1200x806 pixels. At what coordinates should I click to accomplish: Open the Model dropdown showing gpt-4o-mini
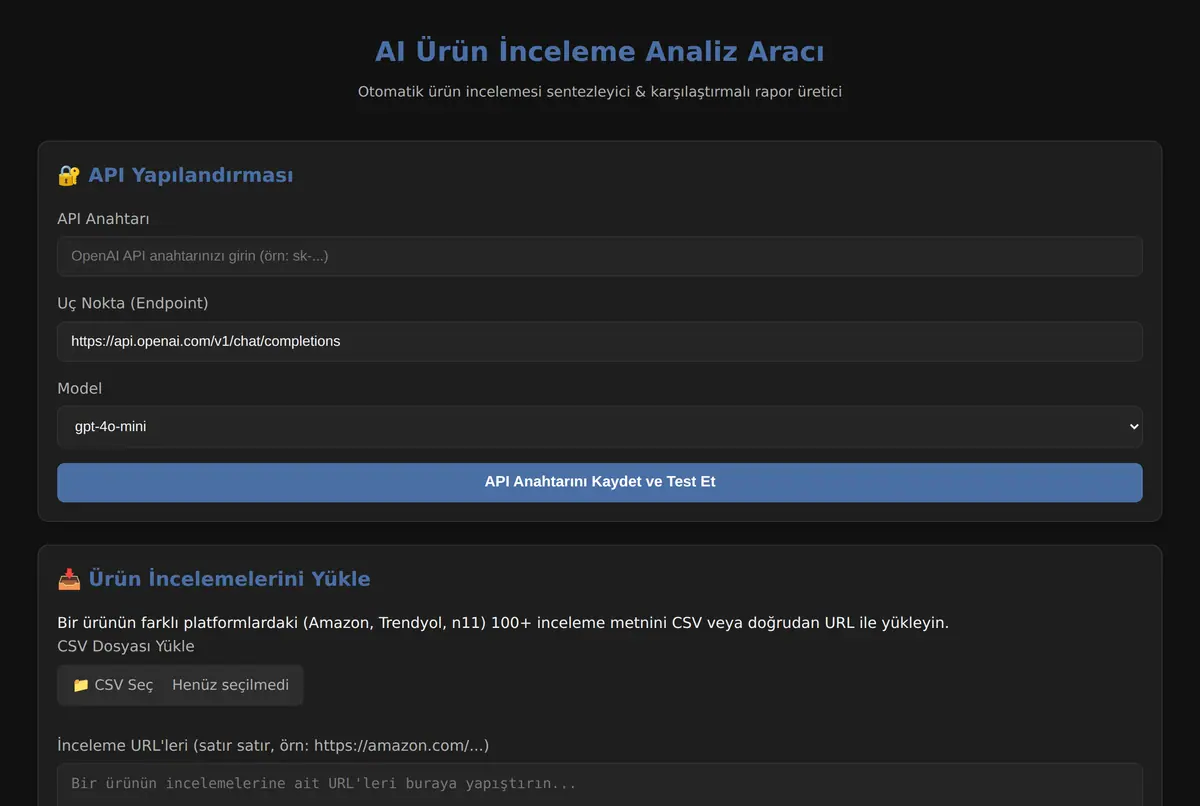point(600,426)
